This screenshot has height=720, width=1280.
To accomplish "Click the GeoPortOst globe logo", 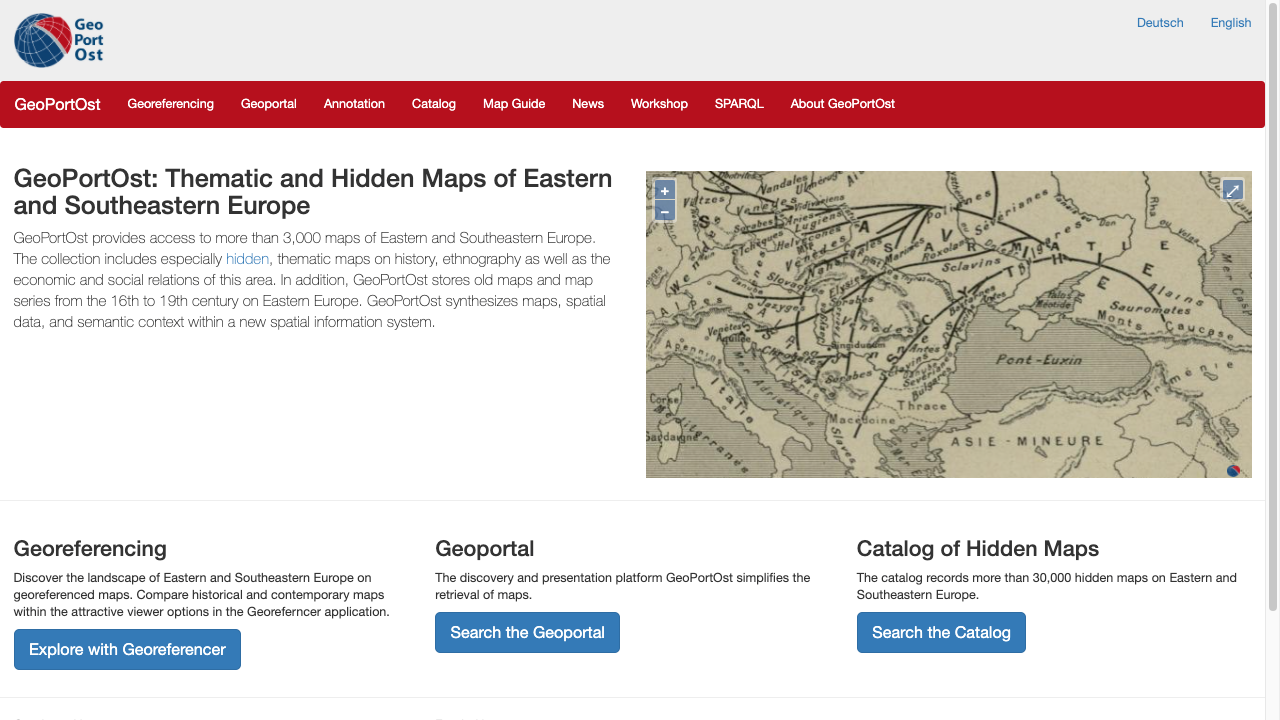I will 58,40.
